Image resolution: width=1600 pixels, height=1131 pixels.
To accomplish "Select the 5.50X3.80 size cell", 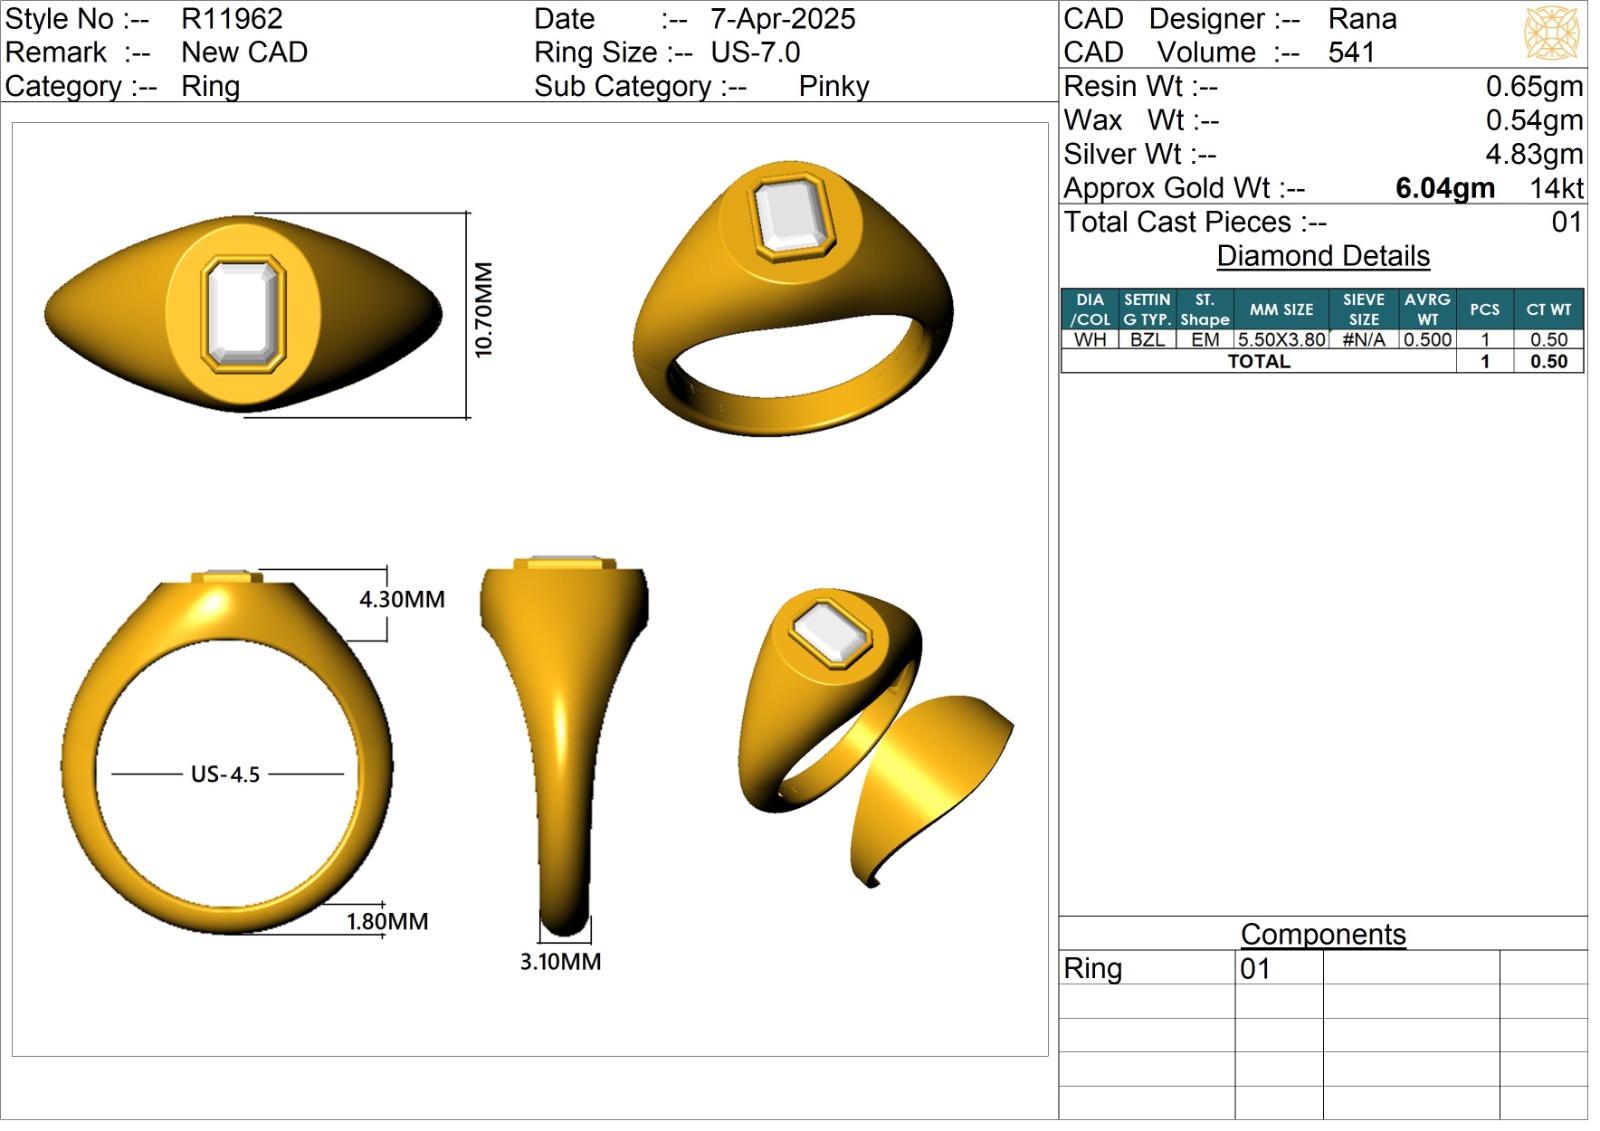I will 1281,340.
